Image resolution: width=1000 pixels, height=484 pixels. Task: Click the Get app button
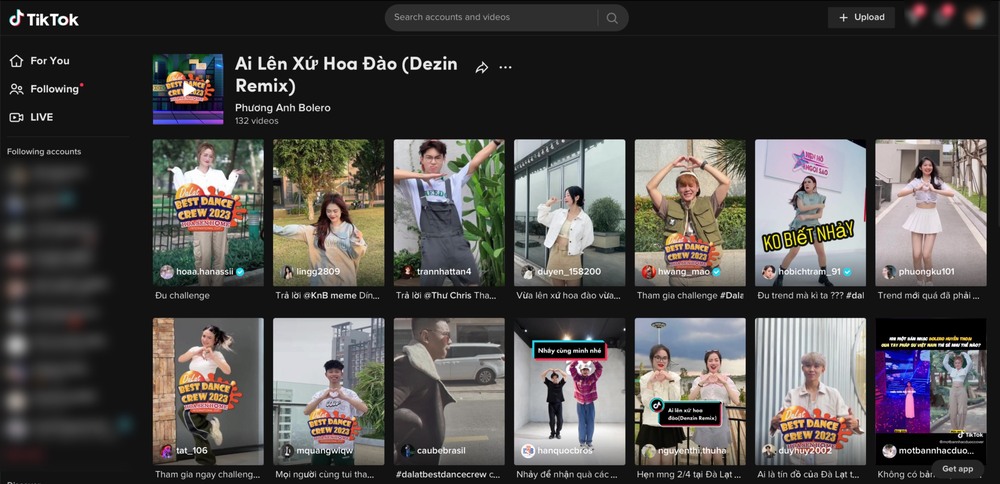957,468
